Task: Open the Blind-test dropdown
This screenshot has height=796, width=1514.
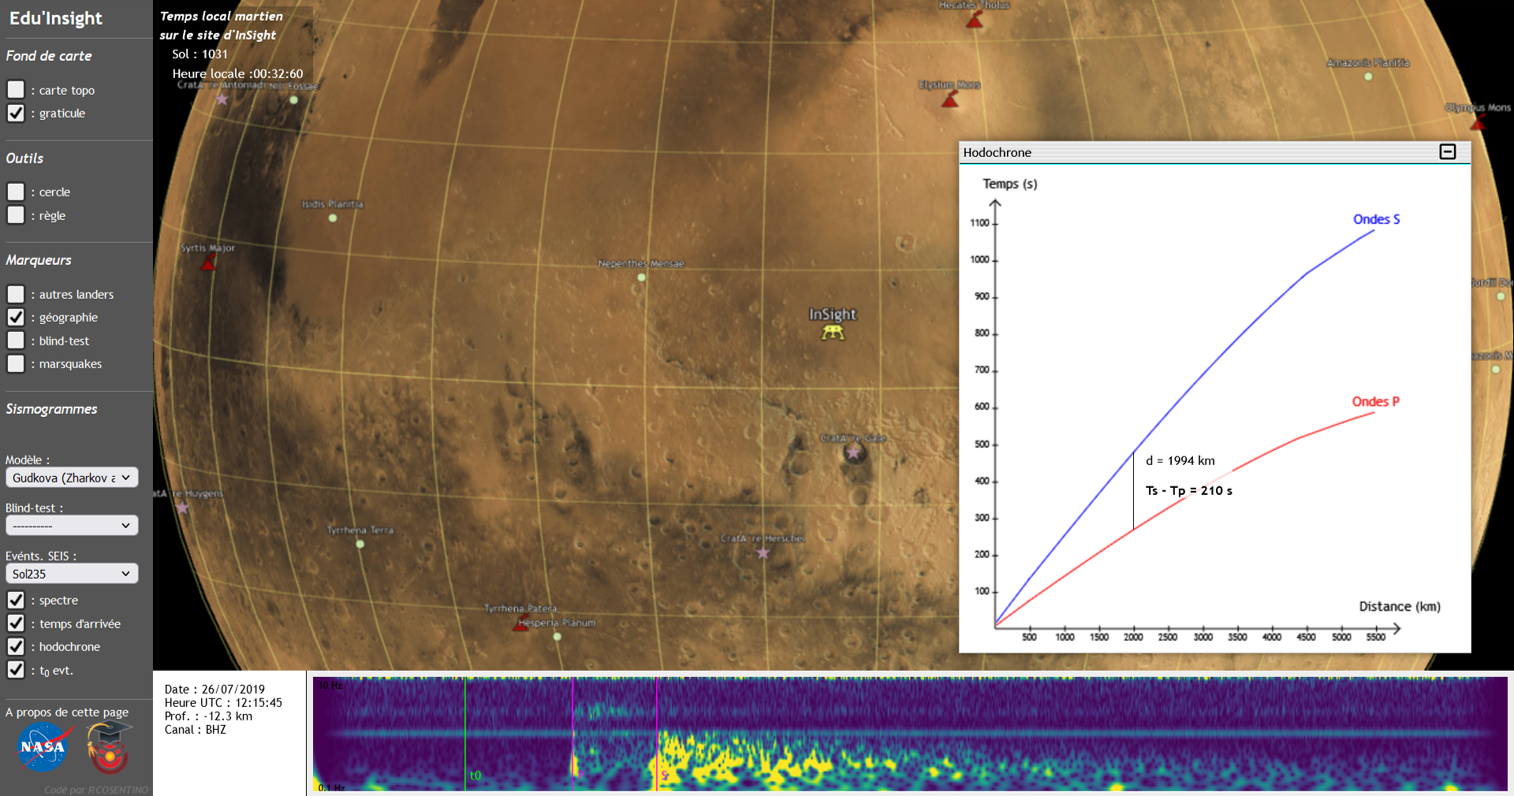Action: (72, 525)
